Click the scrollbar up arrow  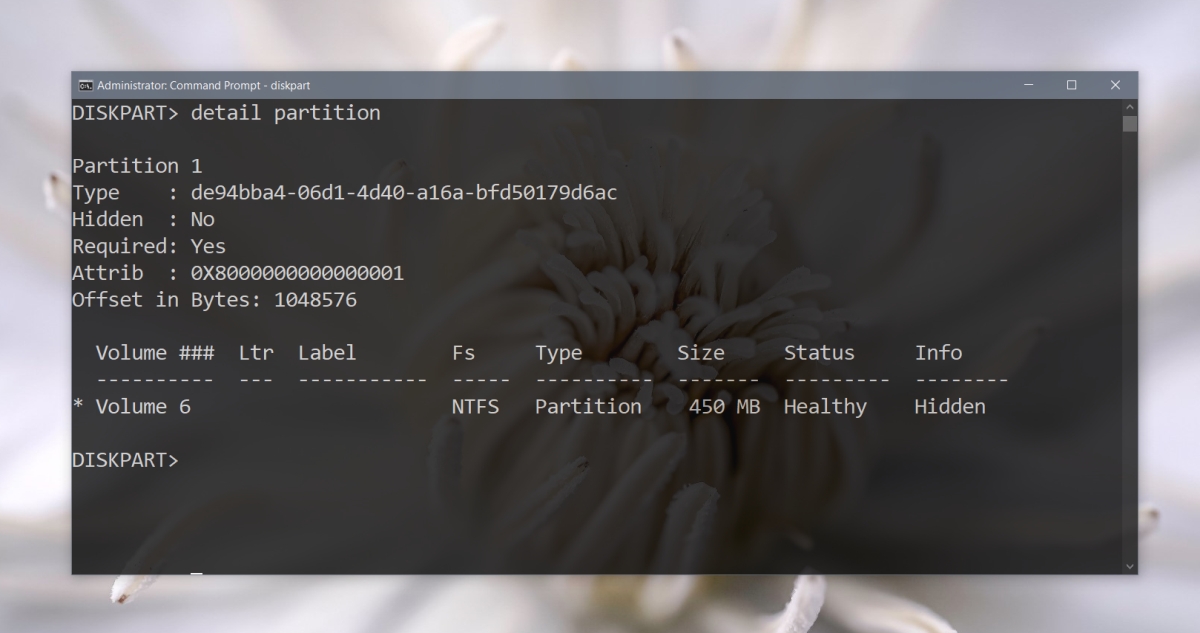1130,106
